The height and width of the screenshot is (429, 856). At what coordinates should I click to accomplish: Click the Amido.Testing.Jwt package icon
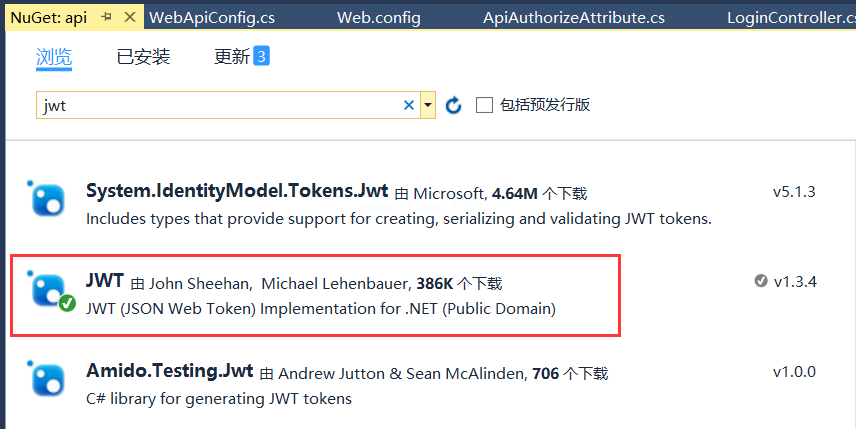(x=47, y=381)
